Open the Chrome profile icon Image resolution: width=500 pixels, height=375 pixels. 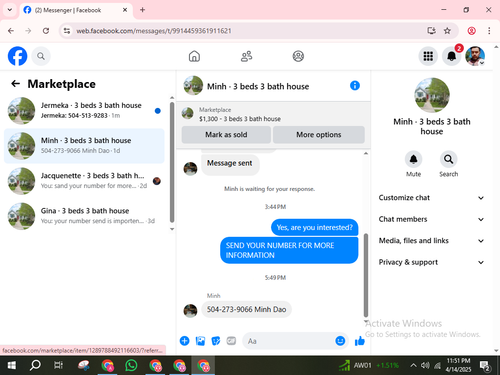coord(471,31)
